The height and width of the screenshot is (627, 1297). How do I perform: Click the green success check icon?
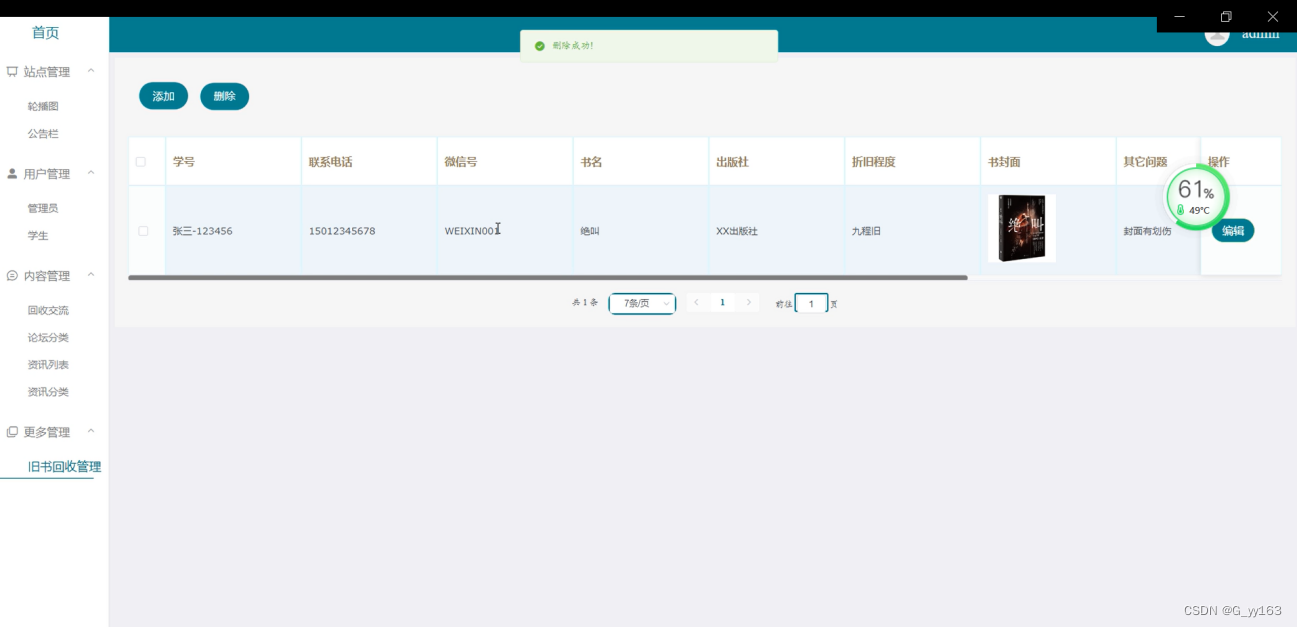[x=540, y=46]
